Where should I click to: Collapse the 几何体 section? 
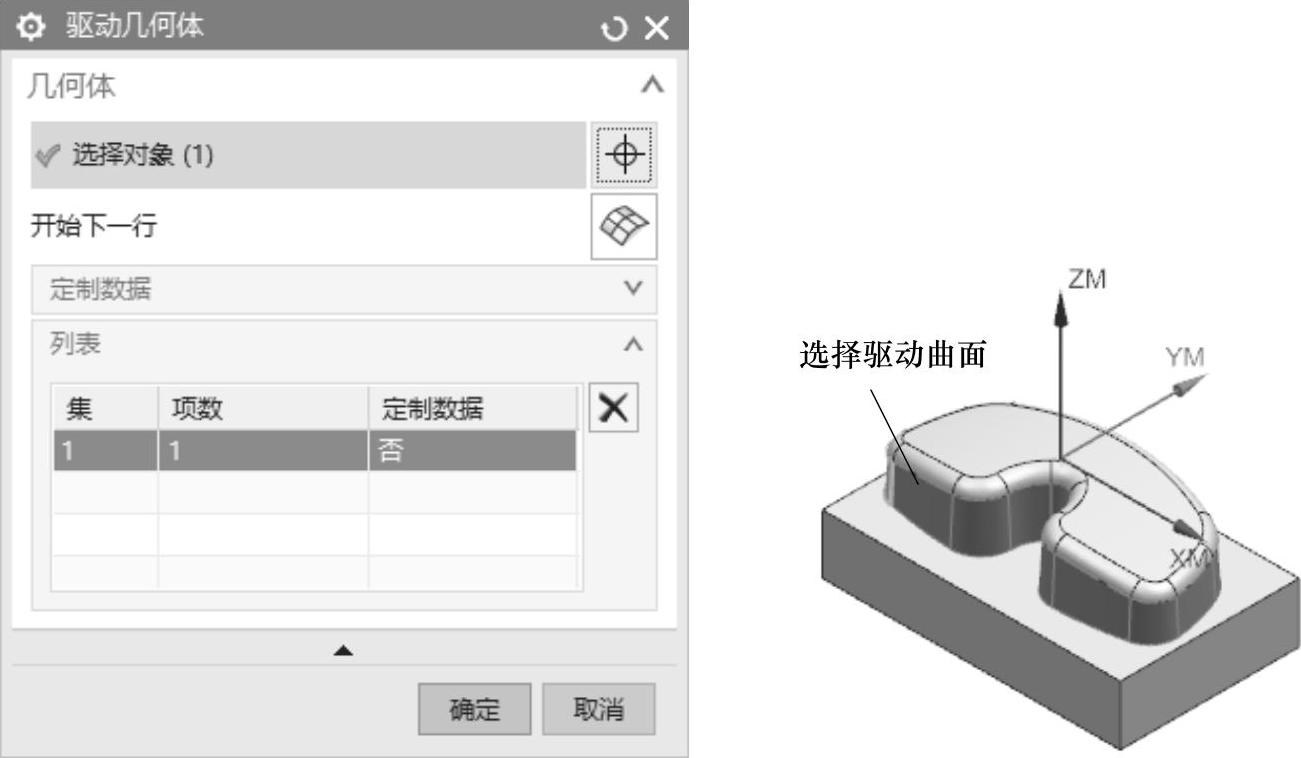[x=652, y=86]
